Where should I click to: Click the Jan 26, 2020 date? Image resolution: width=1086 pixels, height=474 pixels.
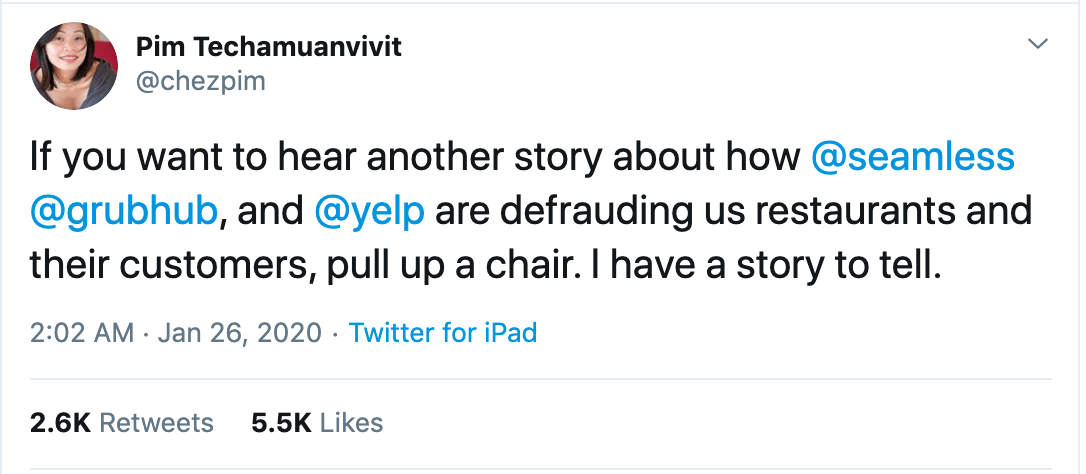(239, 332)
